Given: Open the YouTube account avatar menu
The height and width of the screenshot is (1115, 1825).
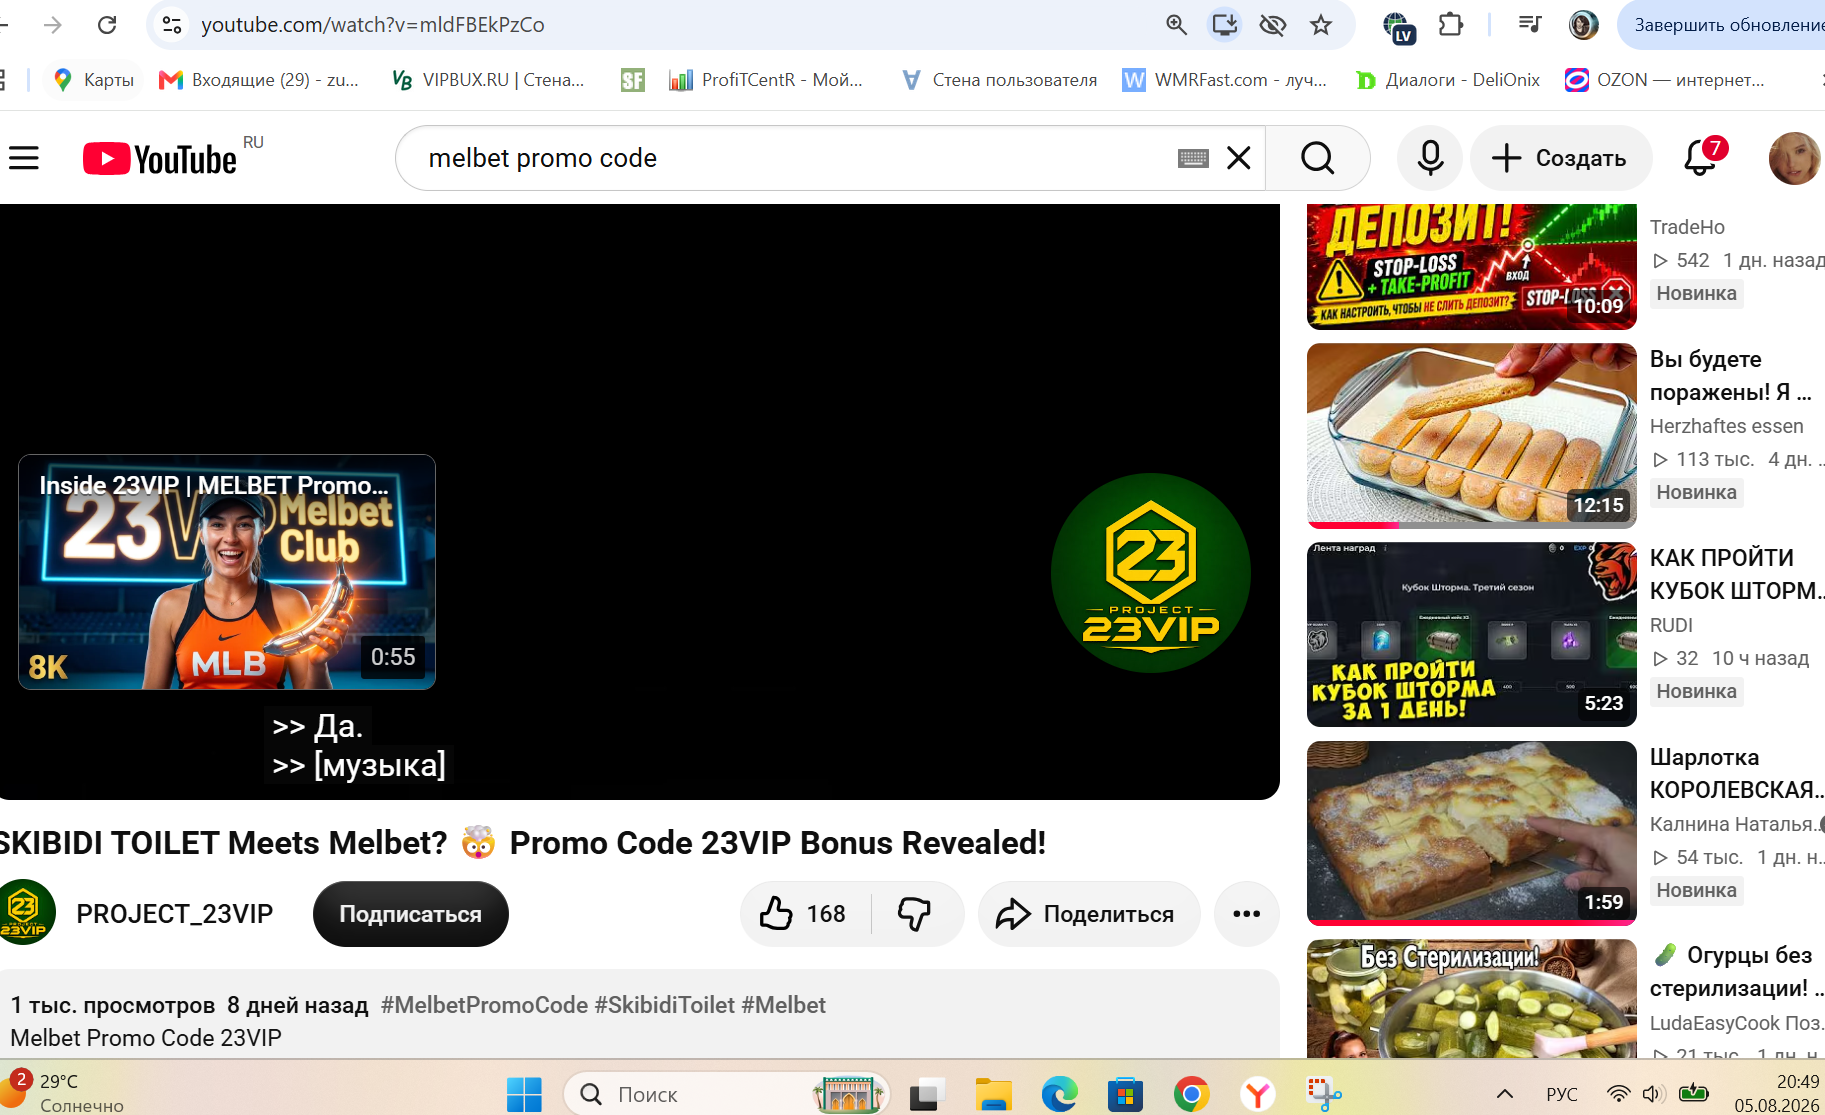Looking at the screenshot, I should 1794,158.
